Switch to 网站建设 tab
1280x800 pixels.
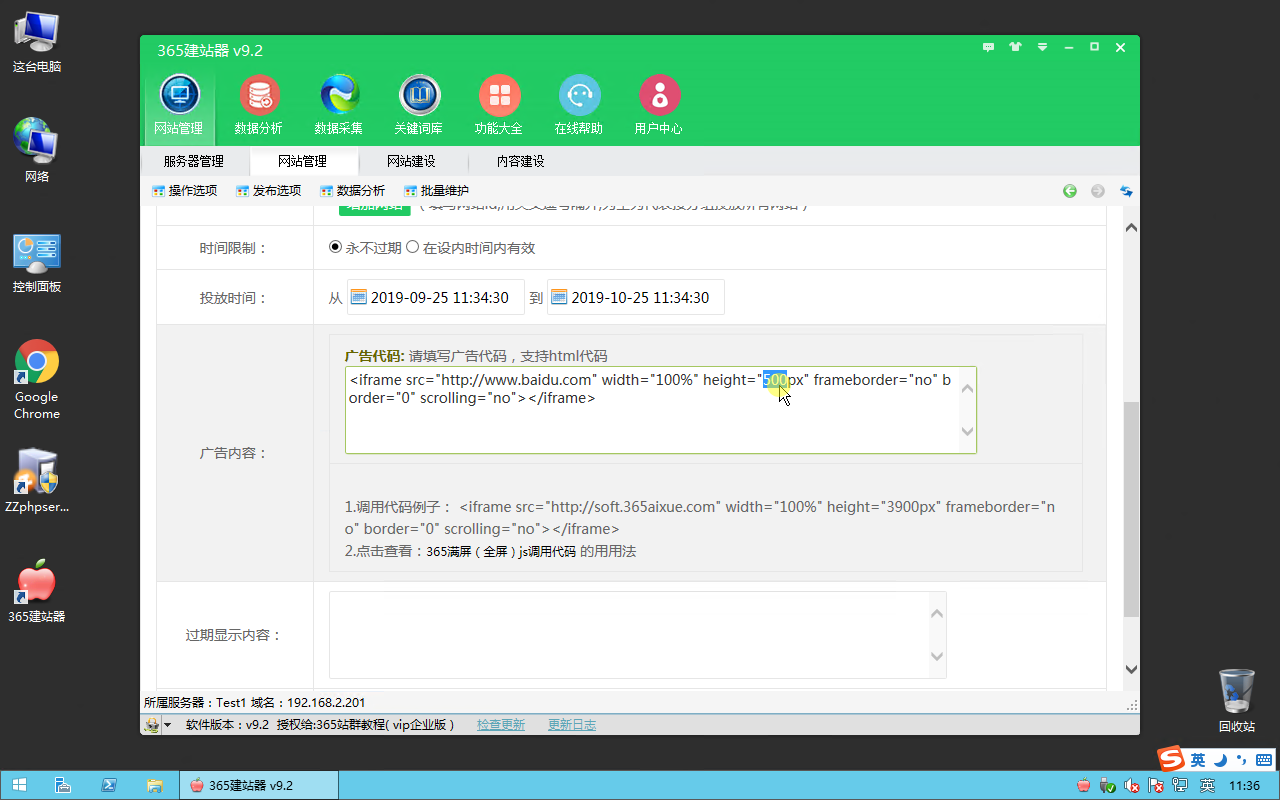tap(411, 161)
